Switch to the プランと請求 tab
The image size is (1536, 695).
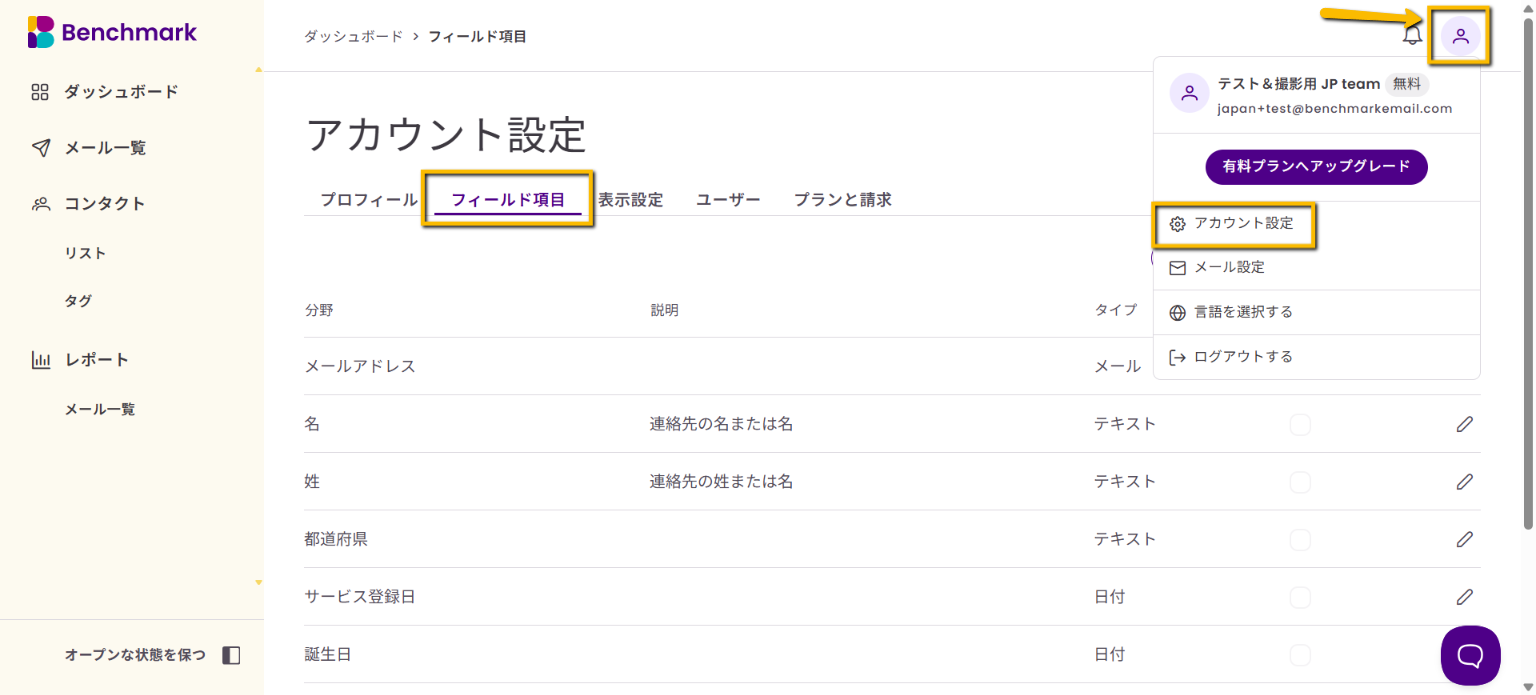[842, 199]
